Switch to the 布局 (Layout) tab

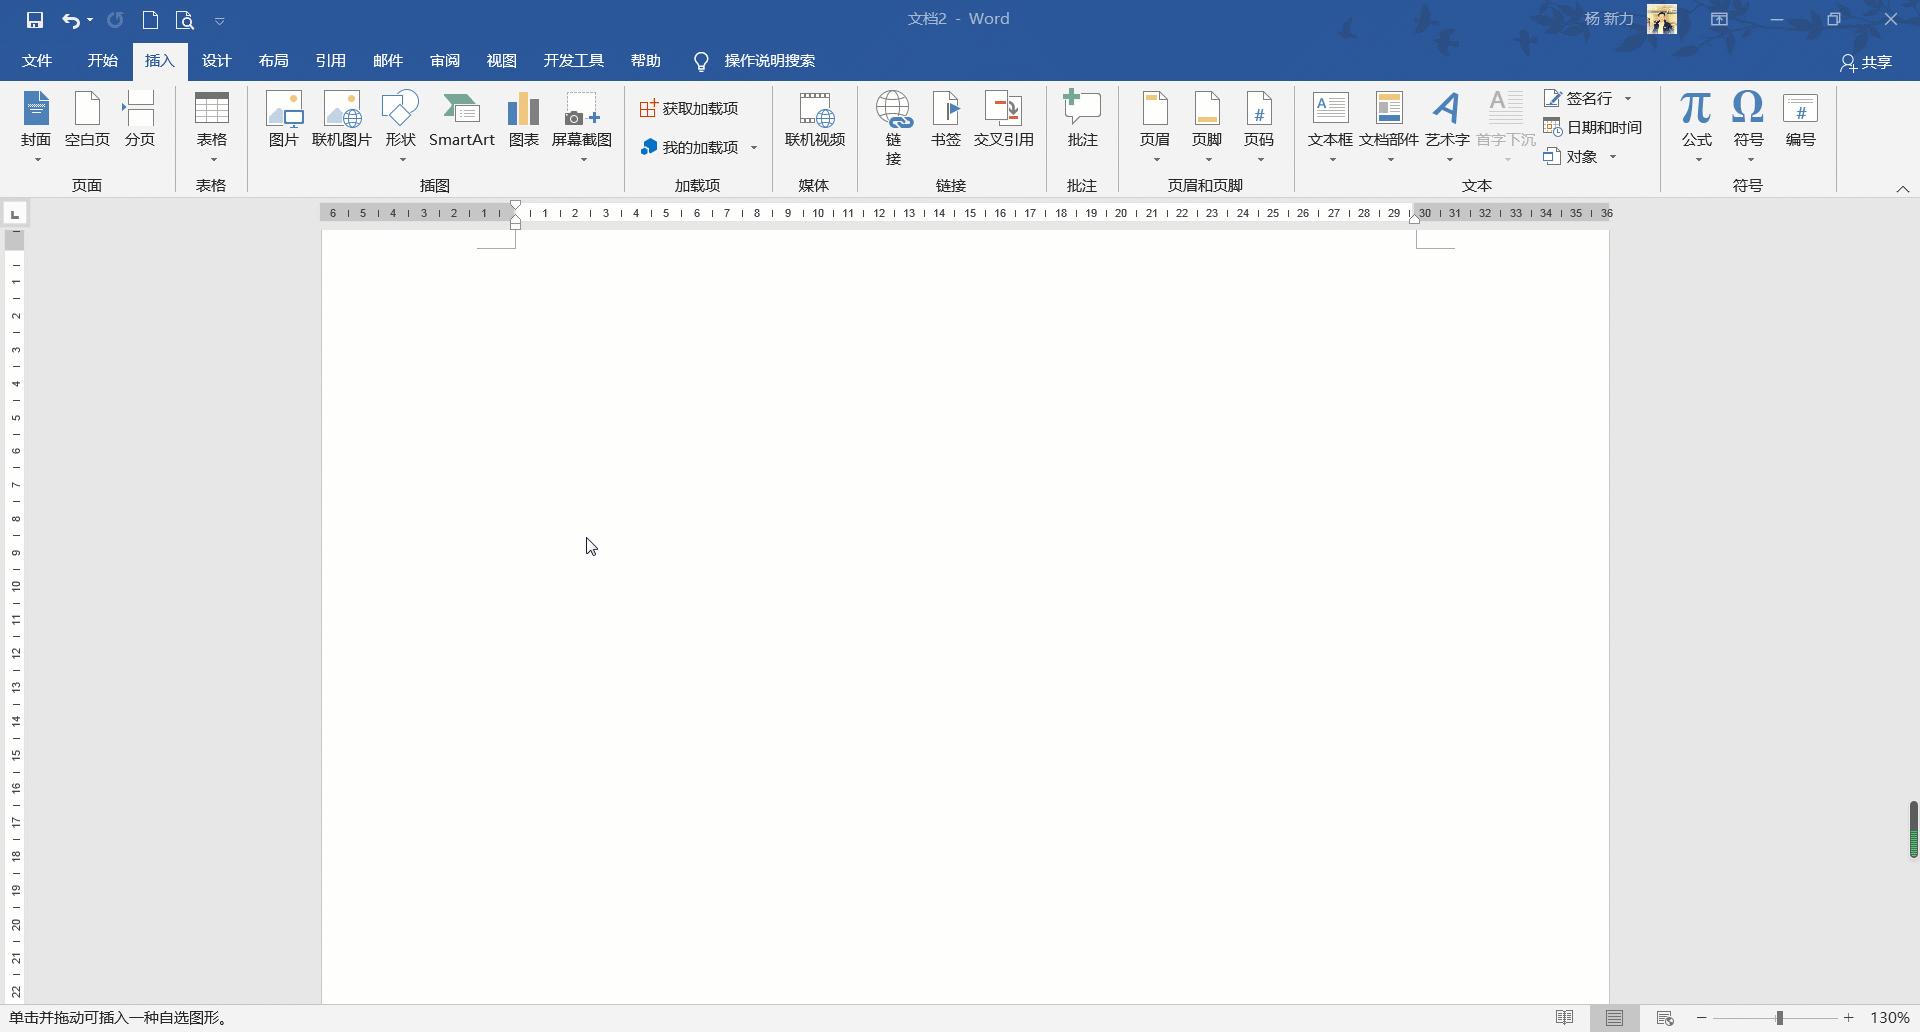pos(273,61)
